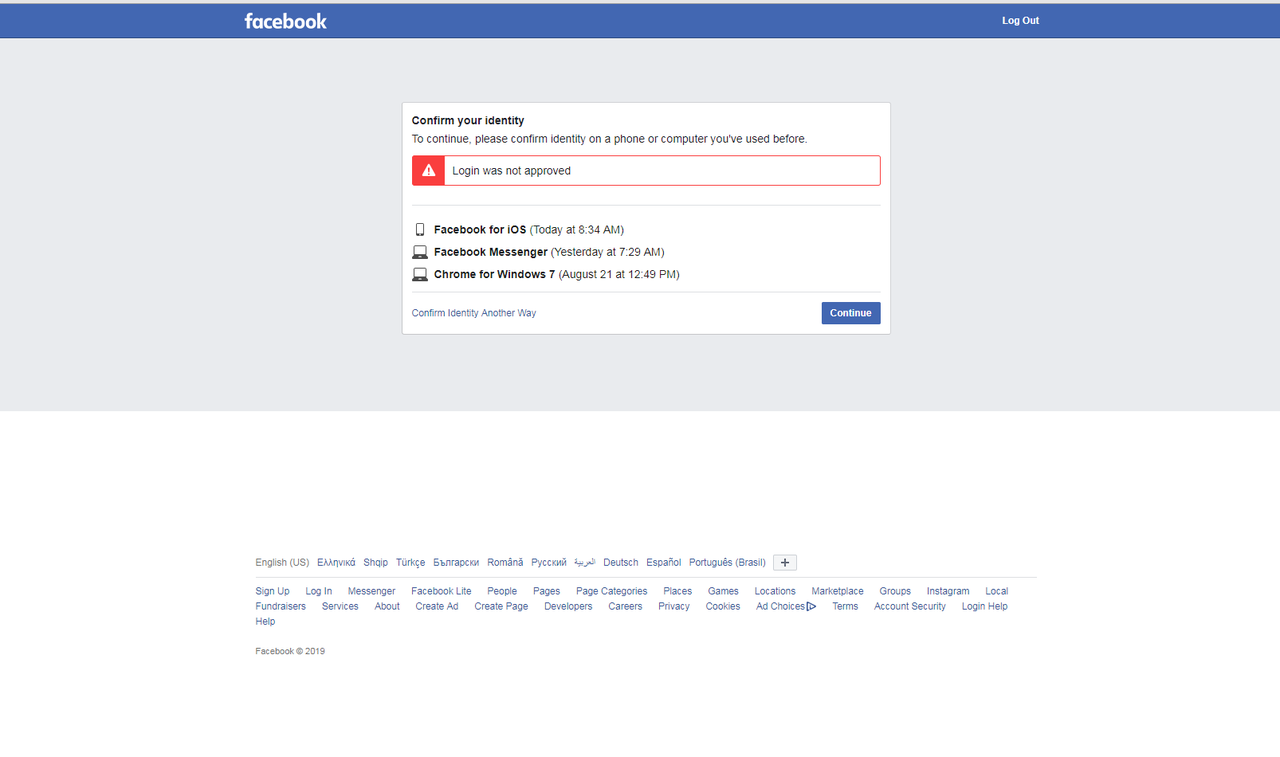Click the Facebook © 2019 copyright text
Viewport: 1280px width, 757px height.
pos(290,652)
